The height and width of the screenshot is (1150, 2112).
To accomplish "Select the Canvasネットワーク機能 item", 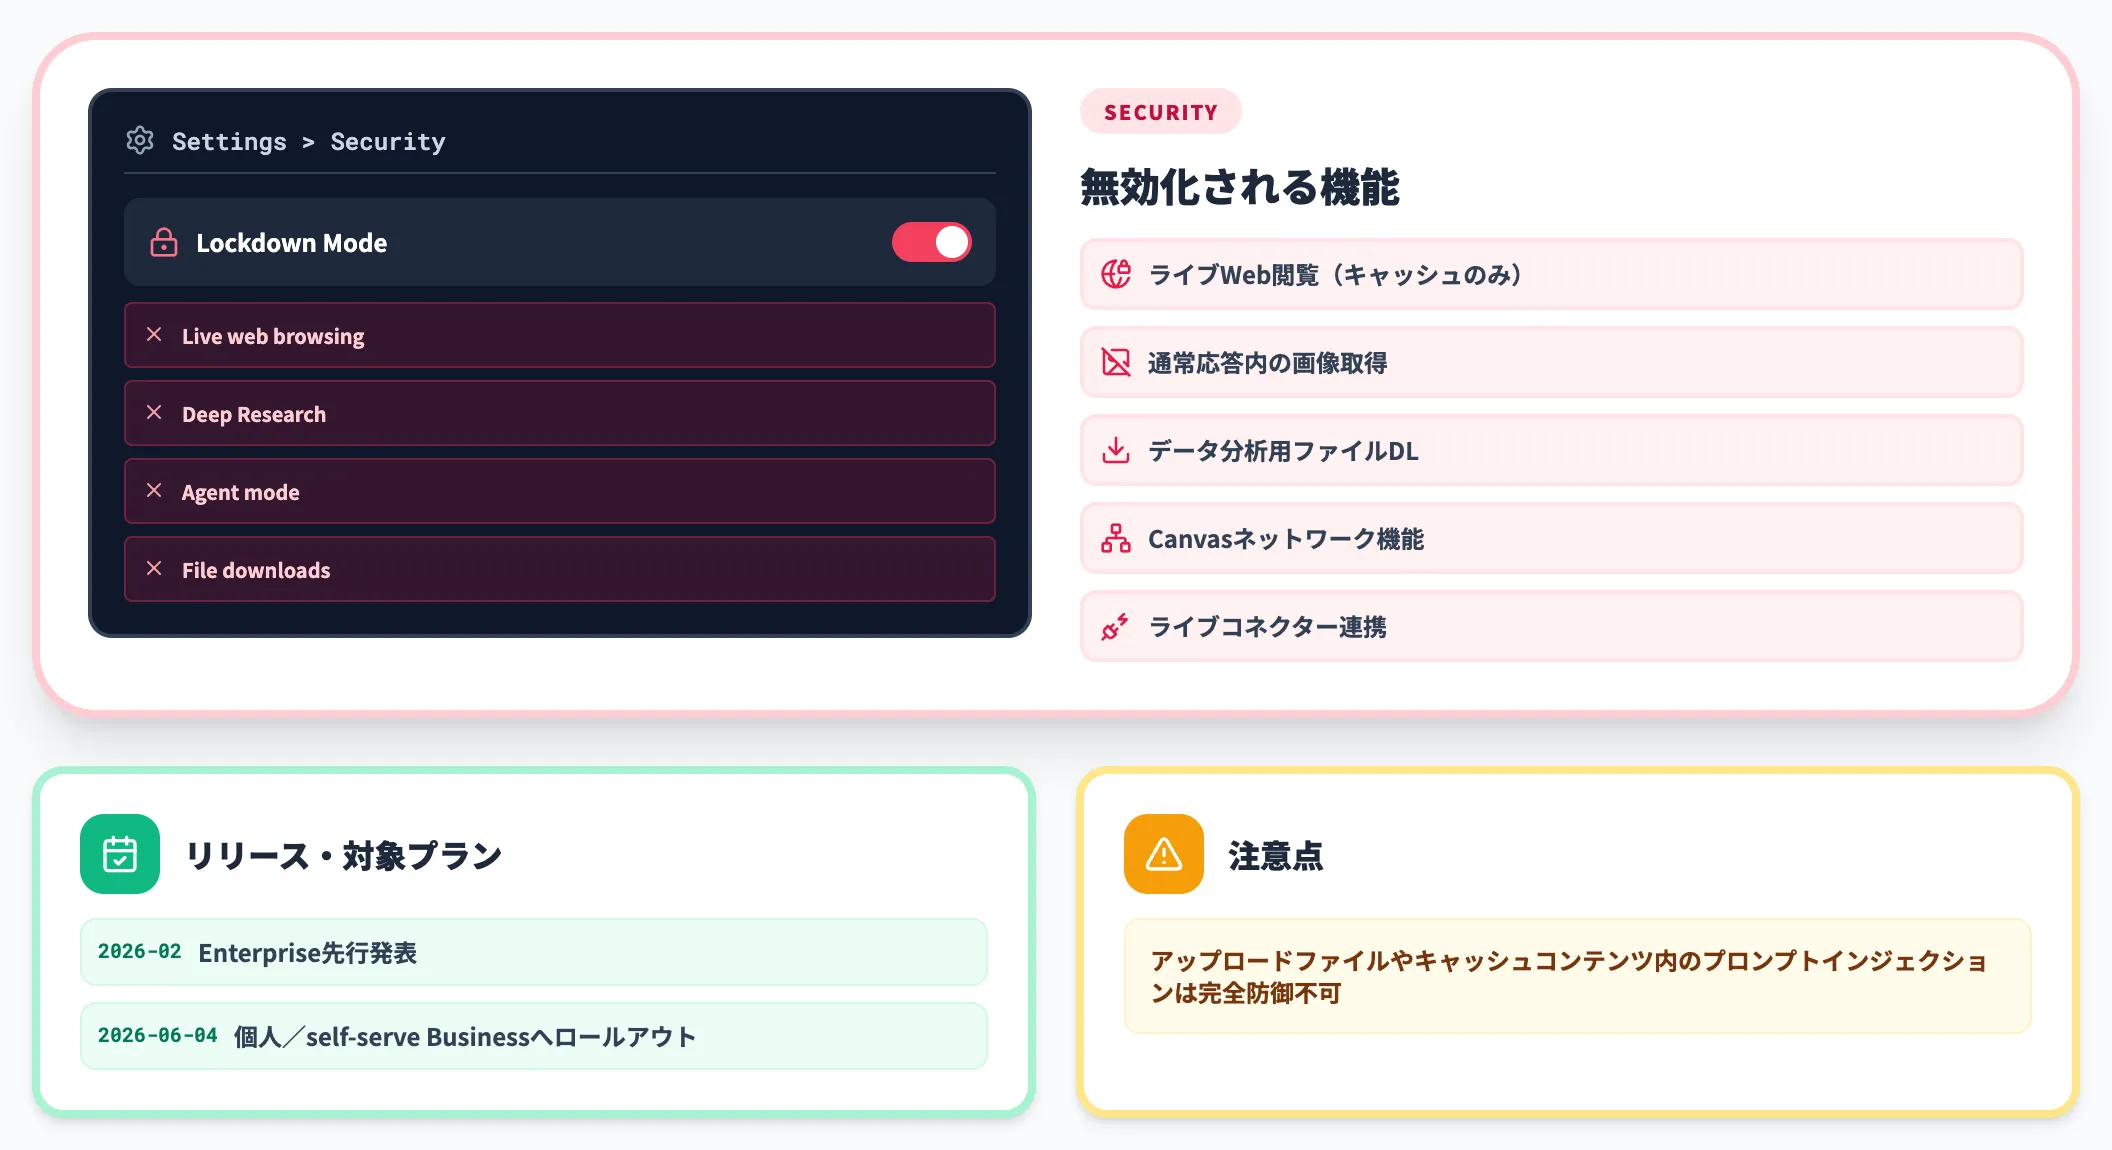I will 1552,538.
